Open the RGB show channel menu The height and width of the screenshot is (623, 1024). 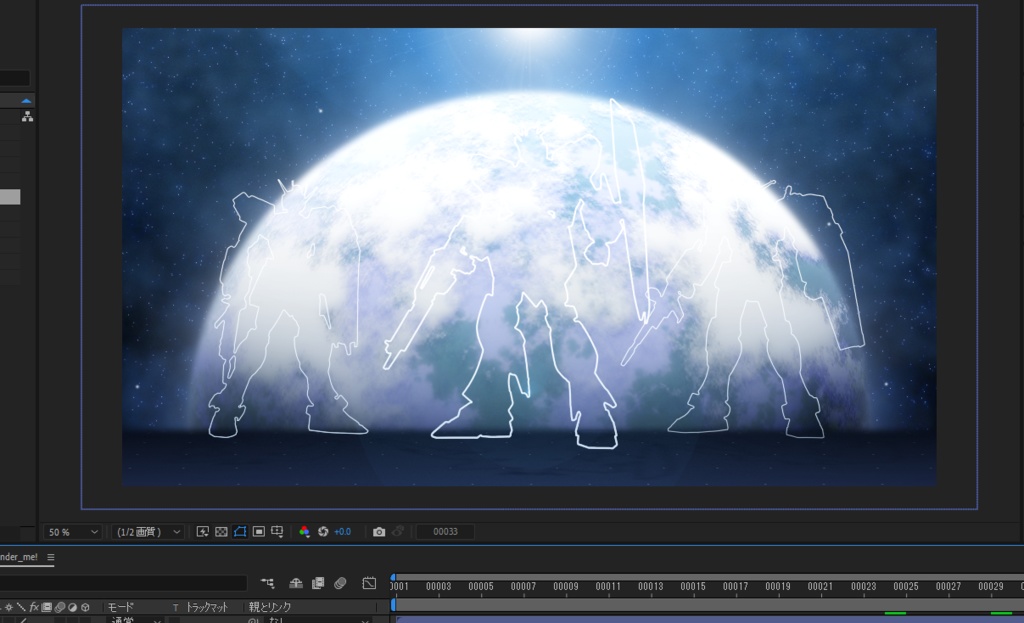click(304, 532)
